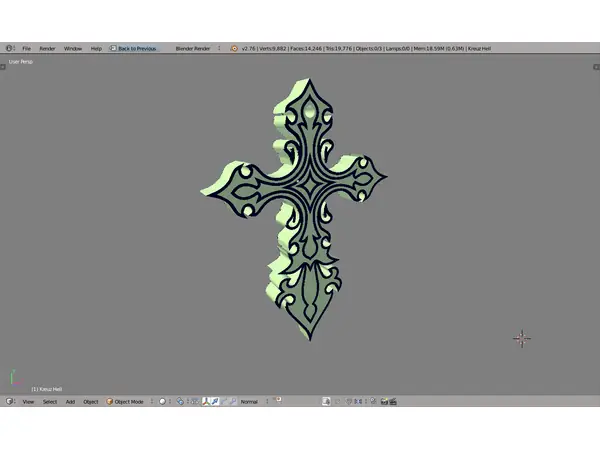
Task: Open the Object Mode dropdown
Action: click(129, 402)
